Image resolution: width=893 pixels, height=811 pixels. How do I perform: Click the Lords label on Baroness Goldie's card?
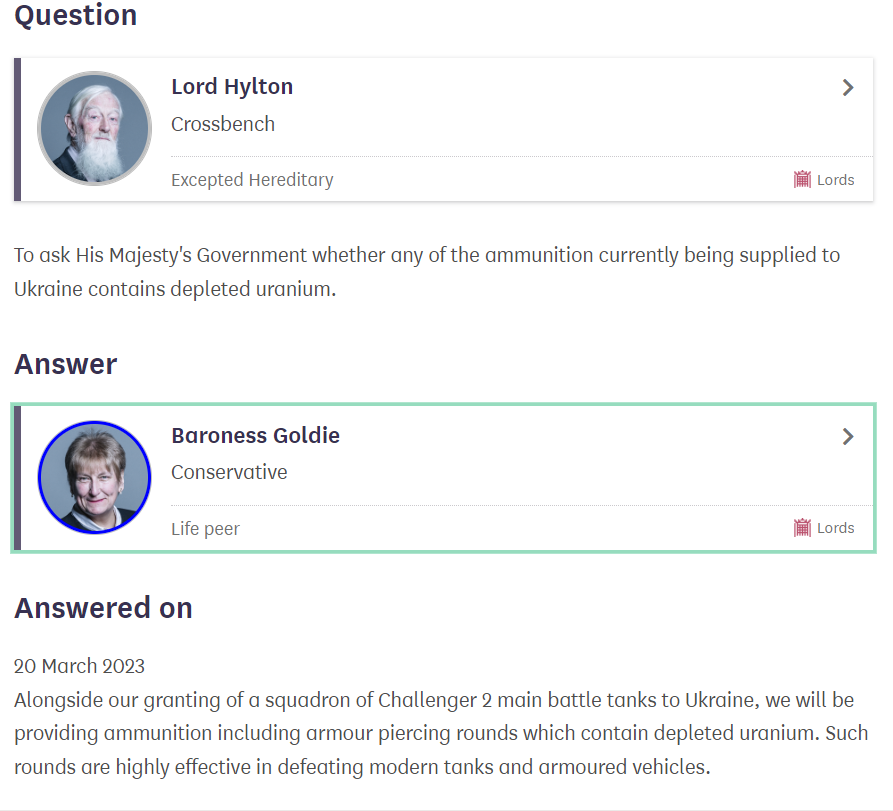pos(835,528)
